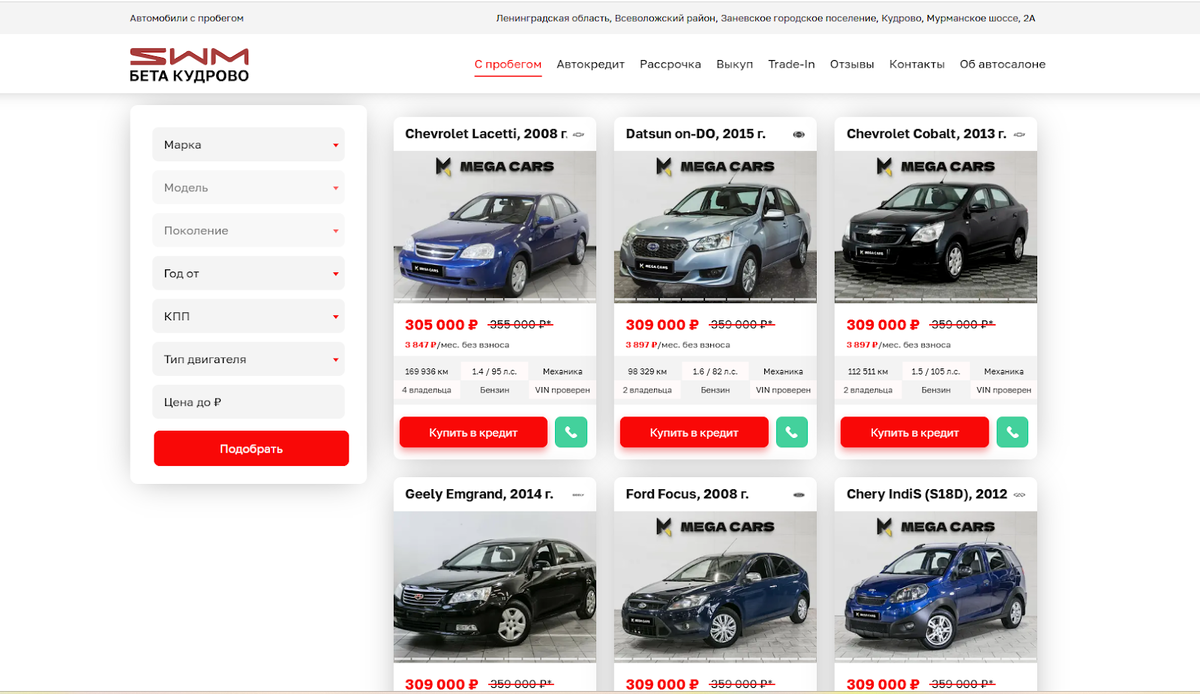Open the Год от dropdown

(249, 274)
